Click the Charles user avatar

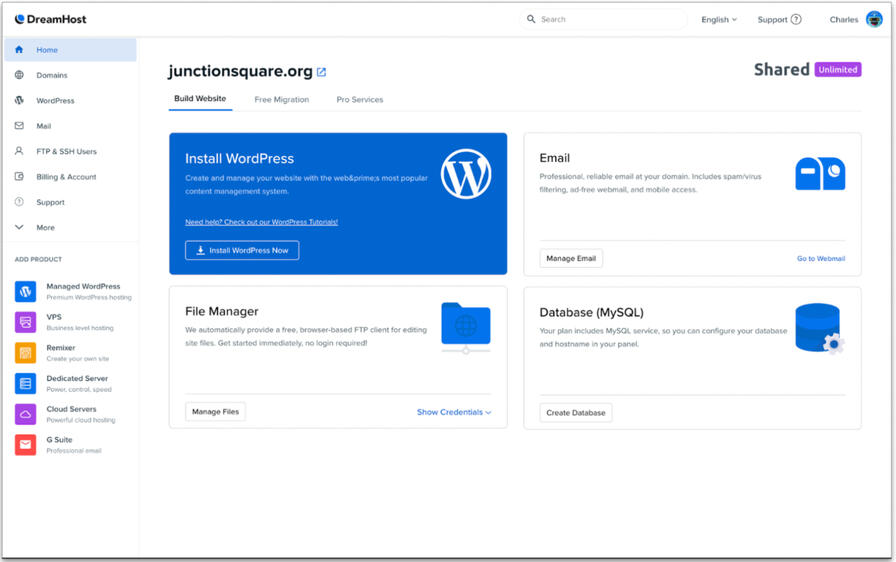pos(873,19)
